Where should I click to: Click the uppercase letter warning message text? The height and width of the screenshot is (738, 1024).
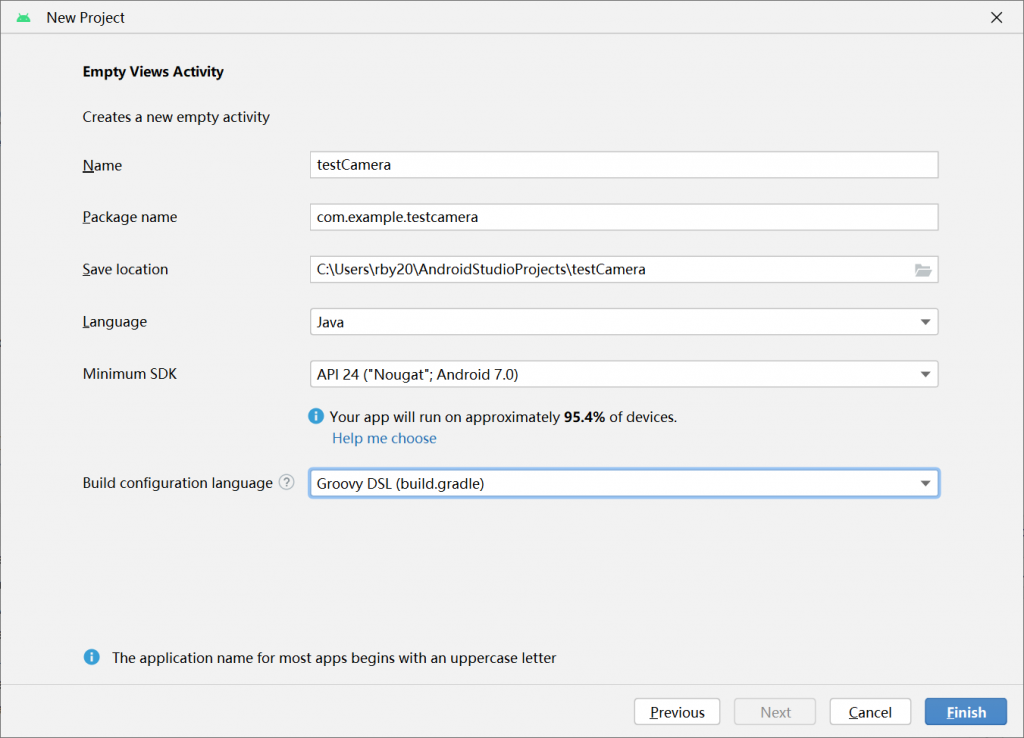click(334, 658)
